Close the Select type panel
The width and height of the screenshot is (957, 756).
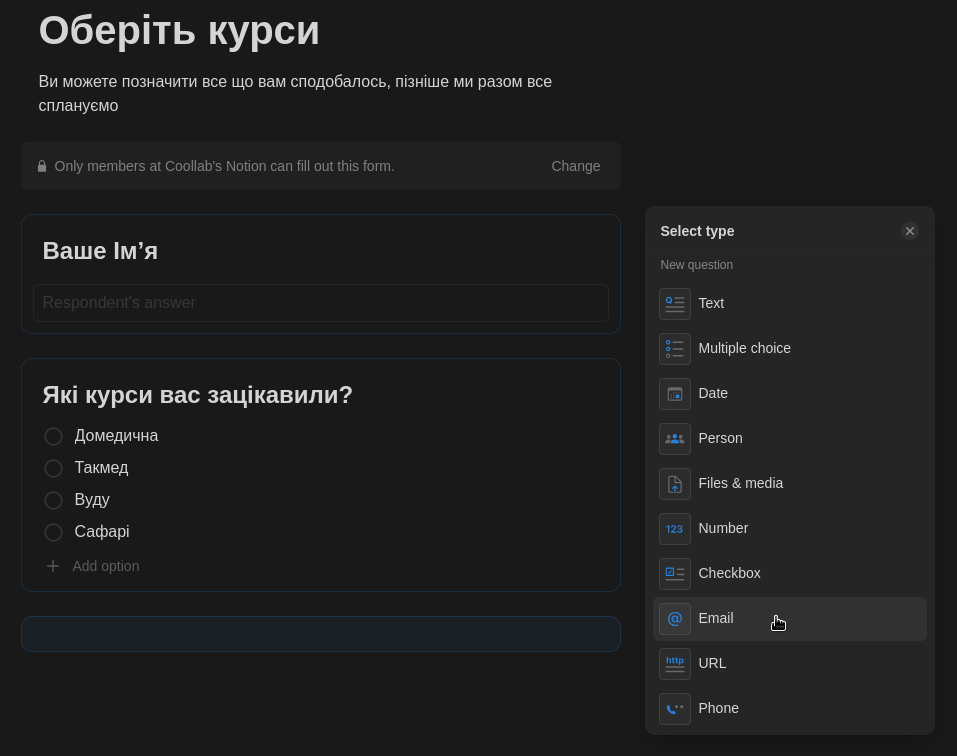(909, 231)
